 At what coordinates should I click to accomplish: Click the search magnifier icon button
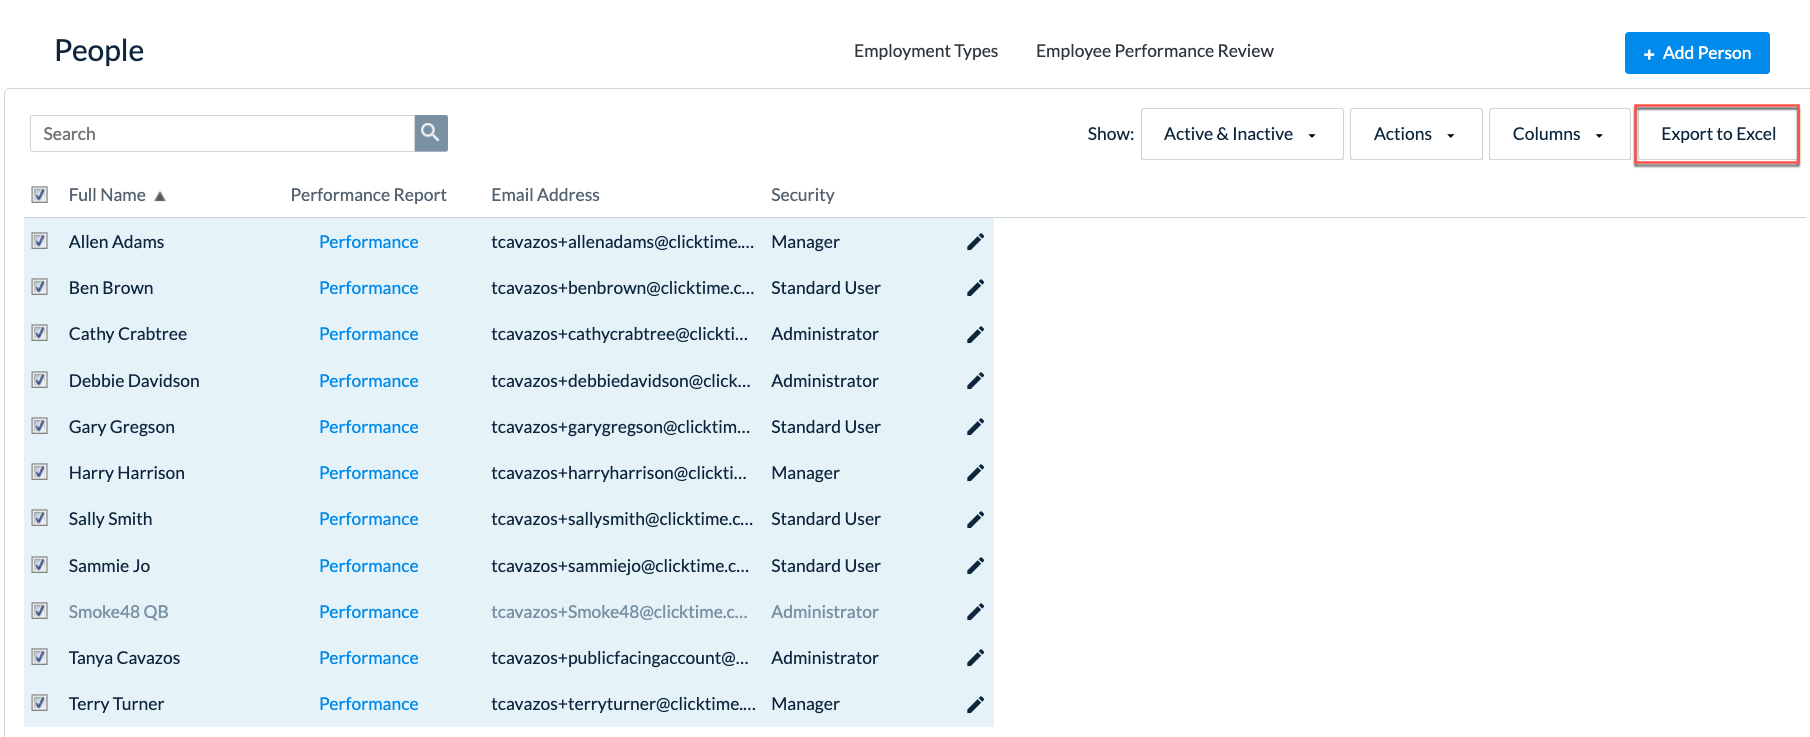pyautogui.click(x=431, y=133)
